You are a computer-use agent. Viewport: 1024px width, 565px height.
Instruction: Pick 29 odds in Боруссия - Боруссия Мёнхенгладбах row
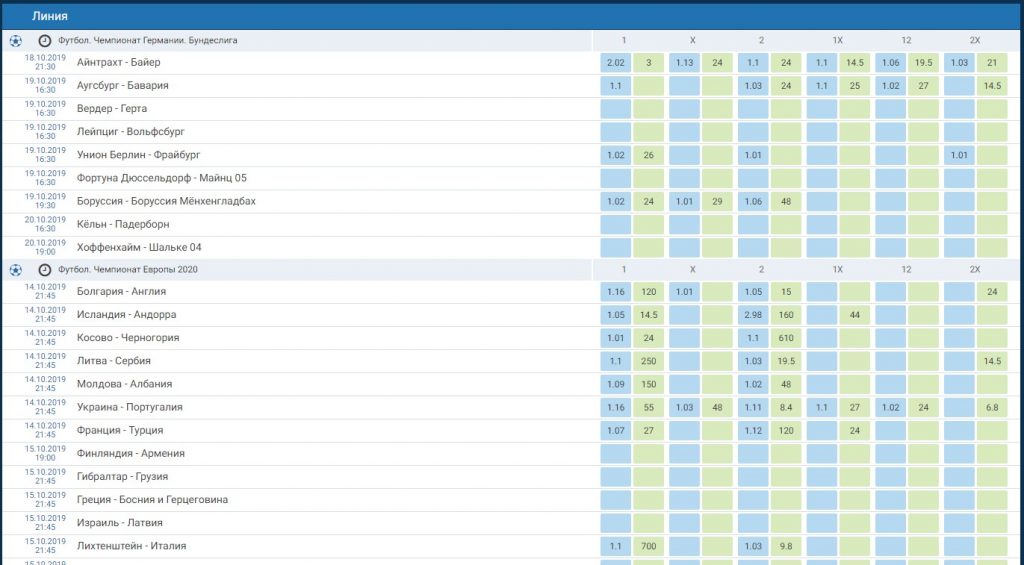pos(717,201)
